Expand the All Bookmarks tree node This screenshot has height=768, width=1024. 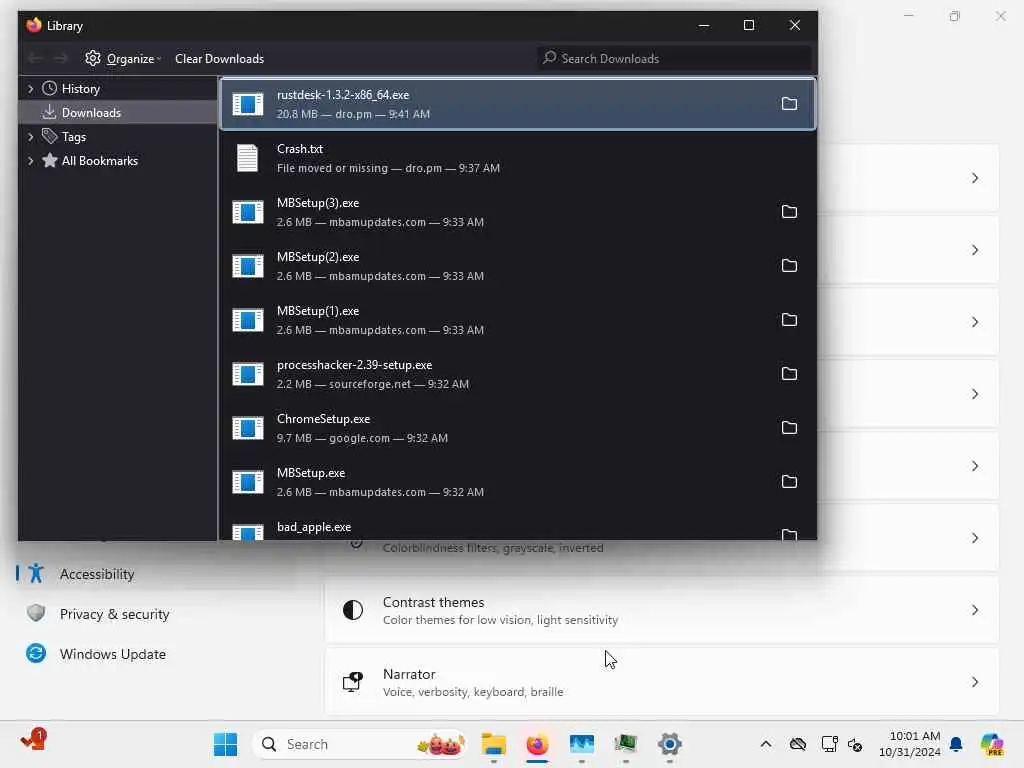coord(30,161)
